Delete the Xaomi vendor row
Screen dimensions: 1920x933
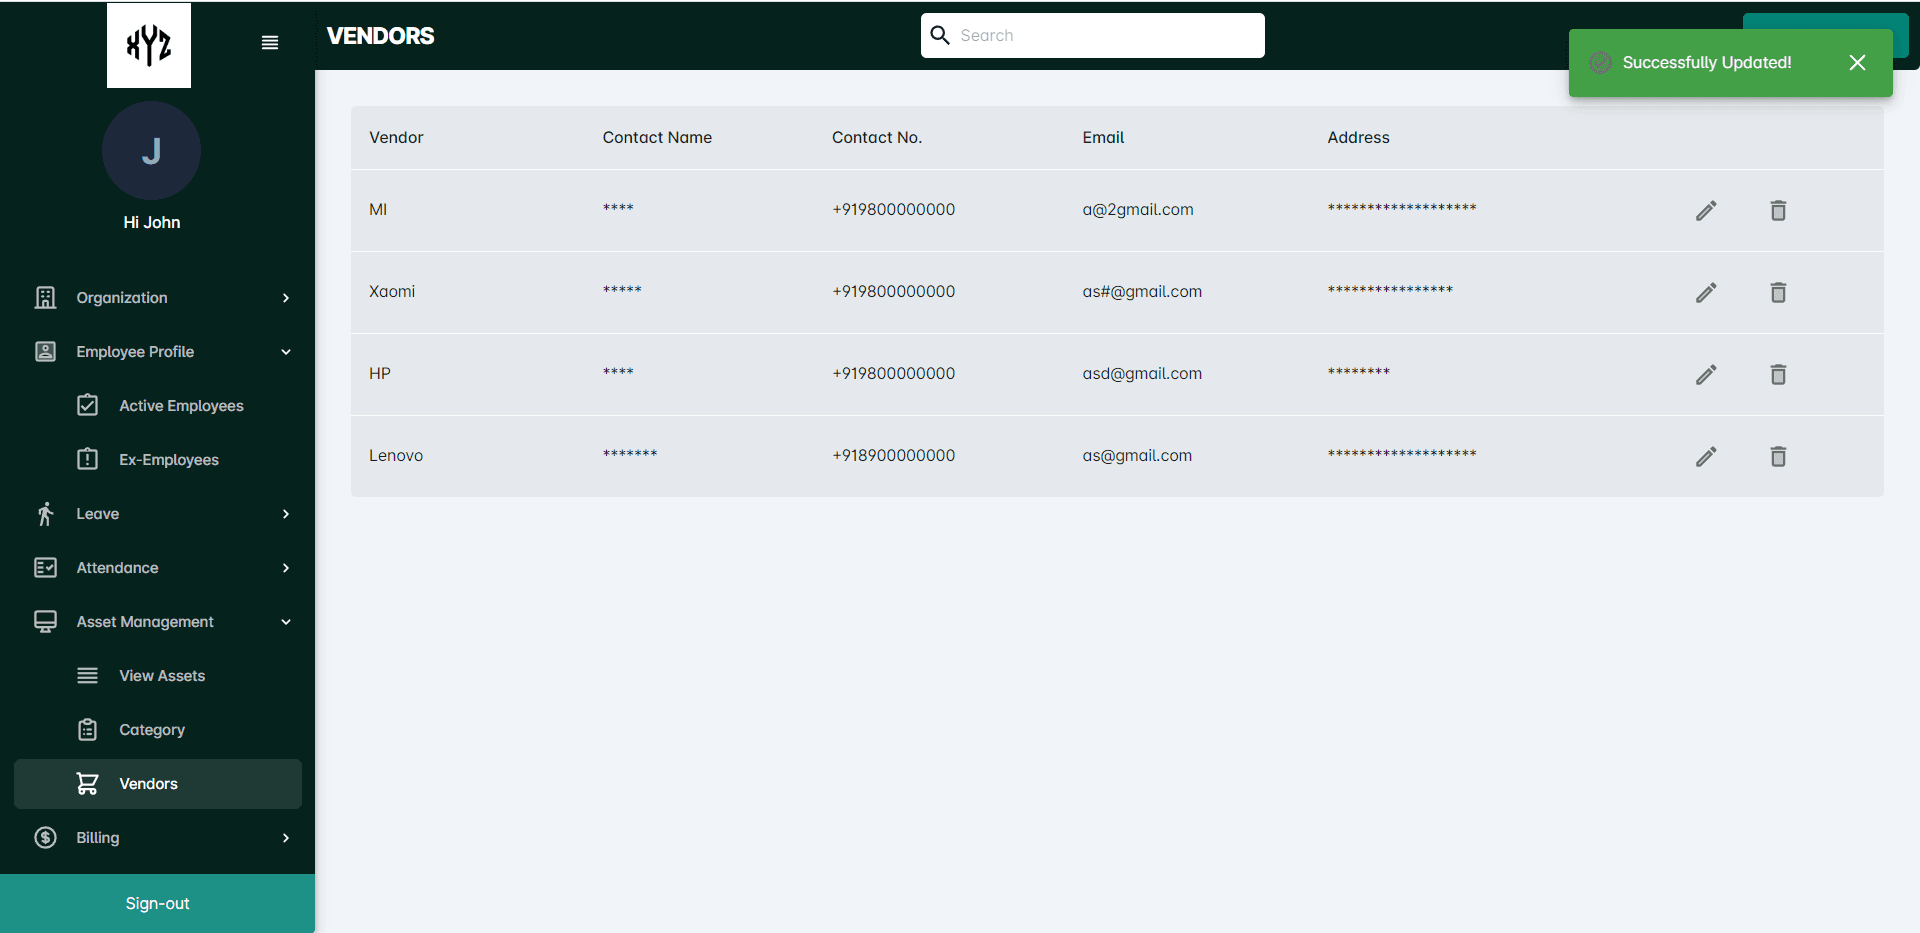coord(1778,292)
